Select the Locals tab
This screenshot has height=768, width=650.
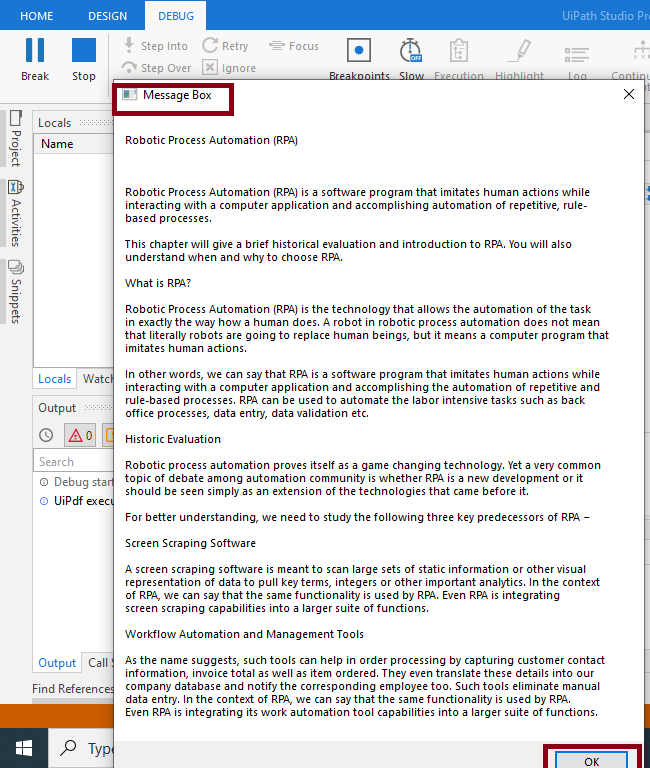(x=54, y=379)
